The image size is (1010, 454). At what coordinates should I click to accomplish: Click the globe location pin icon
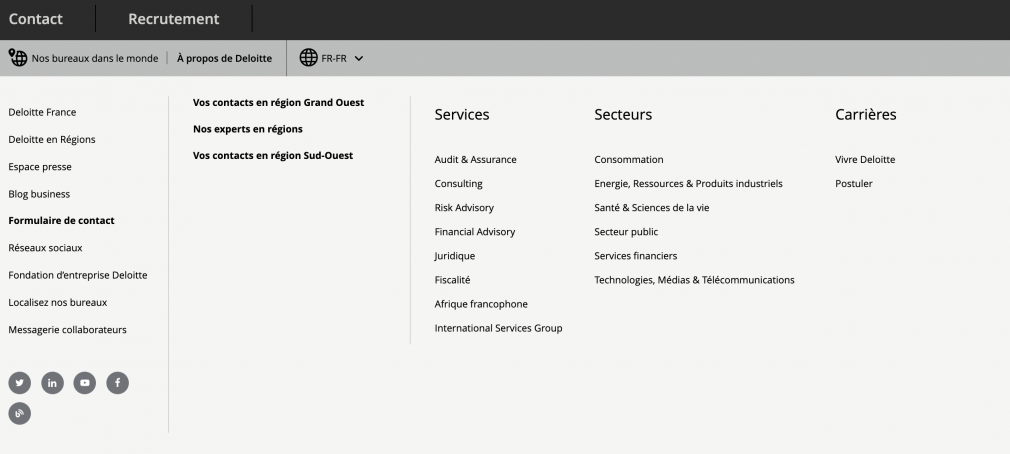click(x=18, y=58)
